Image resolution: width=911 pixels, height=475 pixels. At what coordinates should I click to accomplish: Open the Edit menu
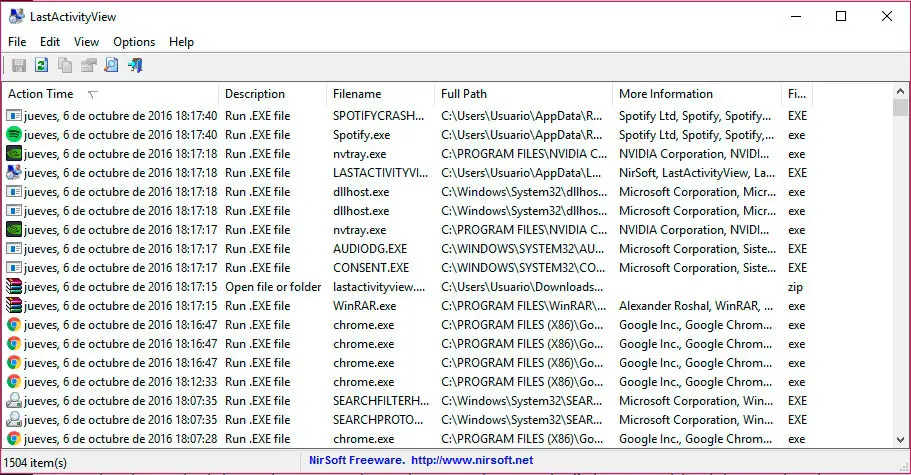point(49,42)
